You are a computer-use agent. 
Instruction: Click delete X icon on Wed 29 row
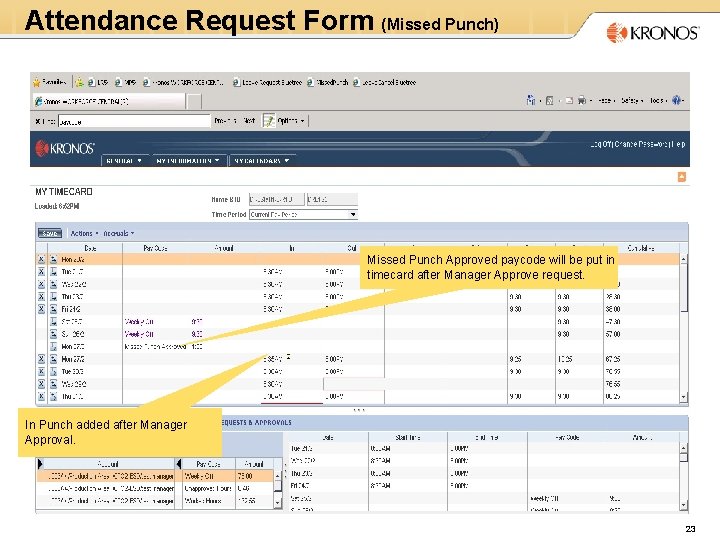[x=41, y=384]
